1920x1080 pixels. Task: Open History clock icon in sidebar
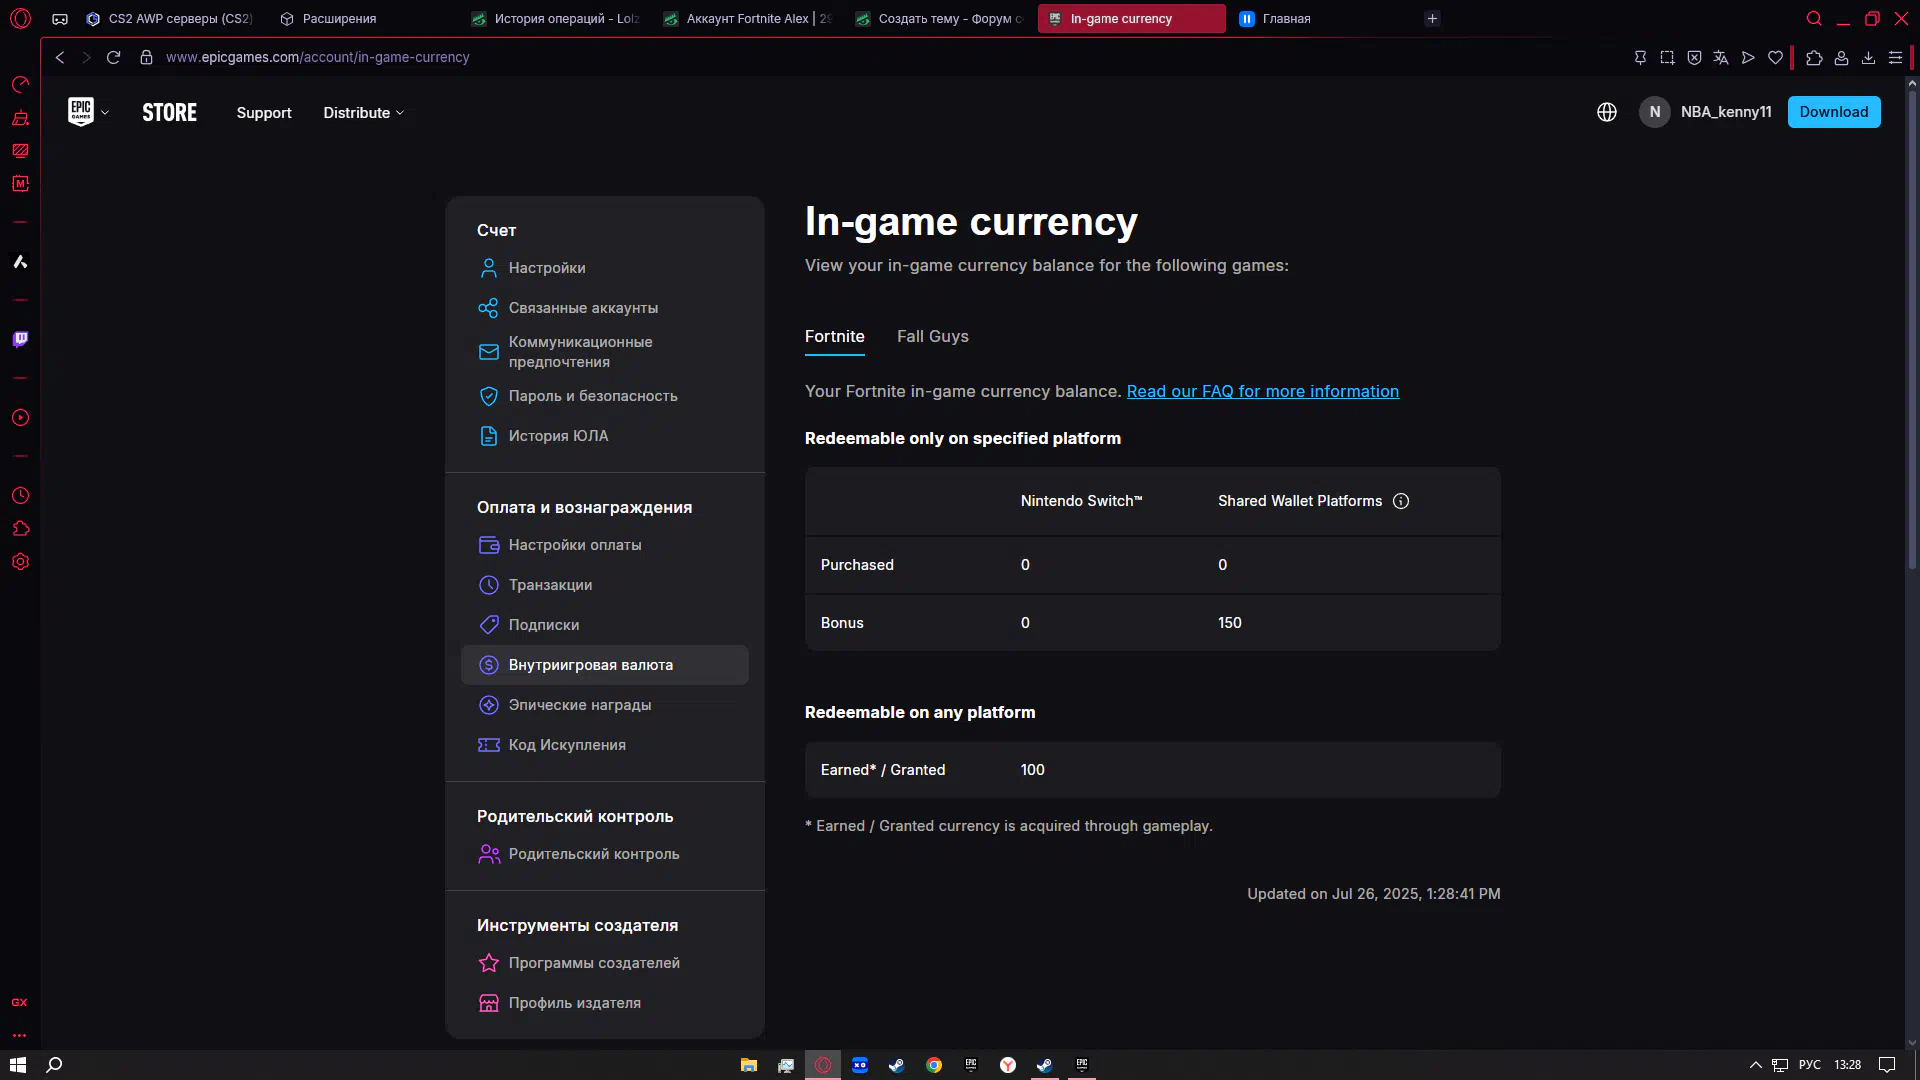pyautogui.click(x=20, y=495)
